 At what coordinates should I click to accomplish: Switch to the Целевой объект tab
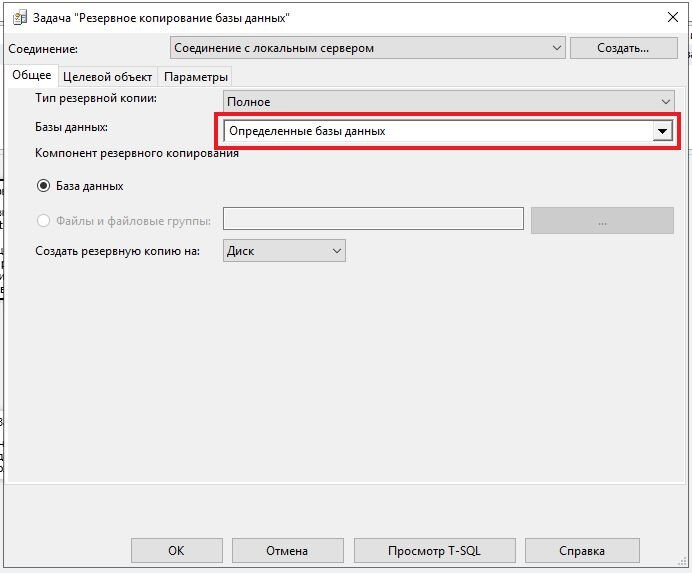point(107,77)
